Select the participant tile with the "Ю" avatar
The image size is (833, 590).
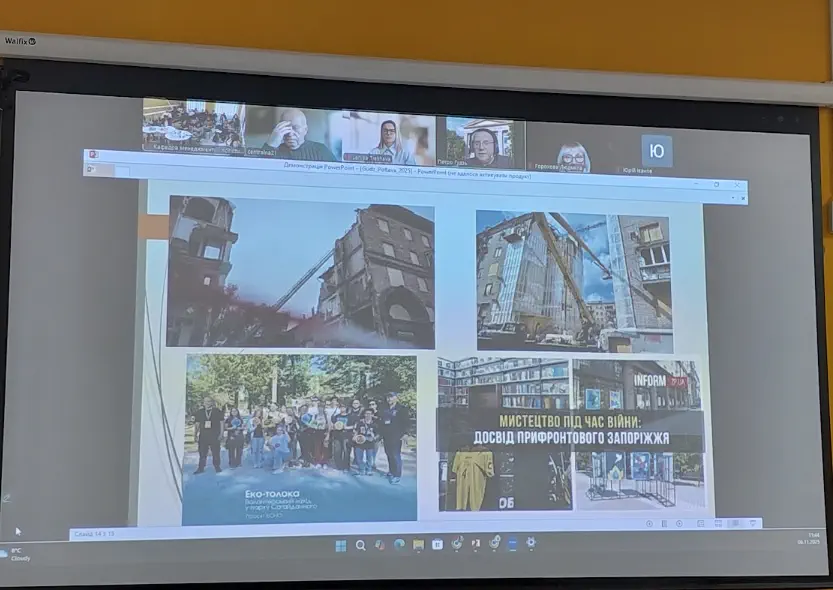pos(656,152)
